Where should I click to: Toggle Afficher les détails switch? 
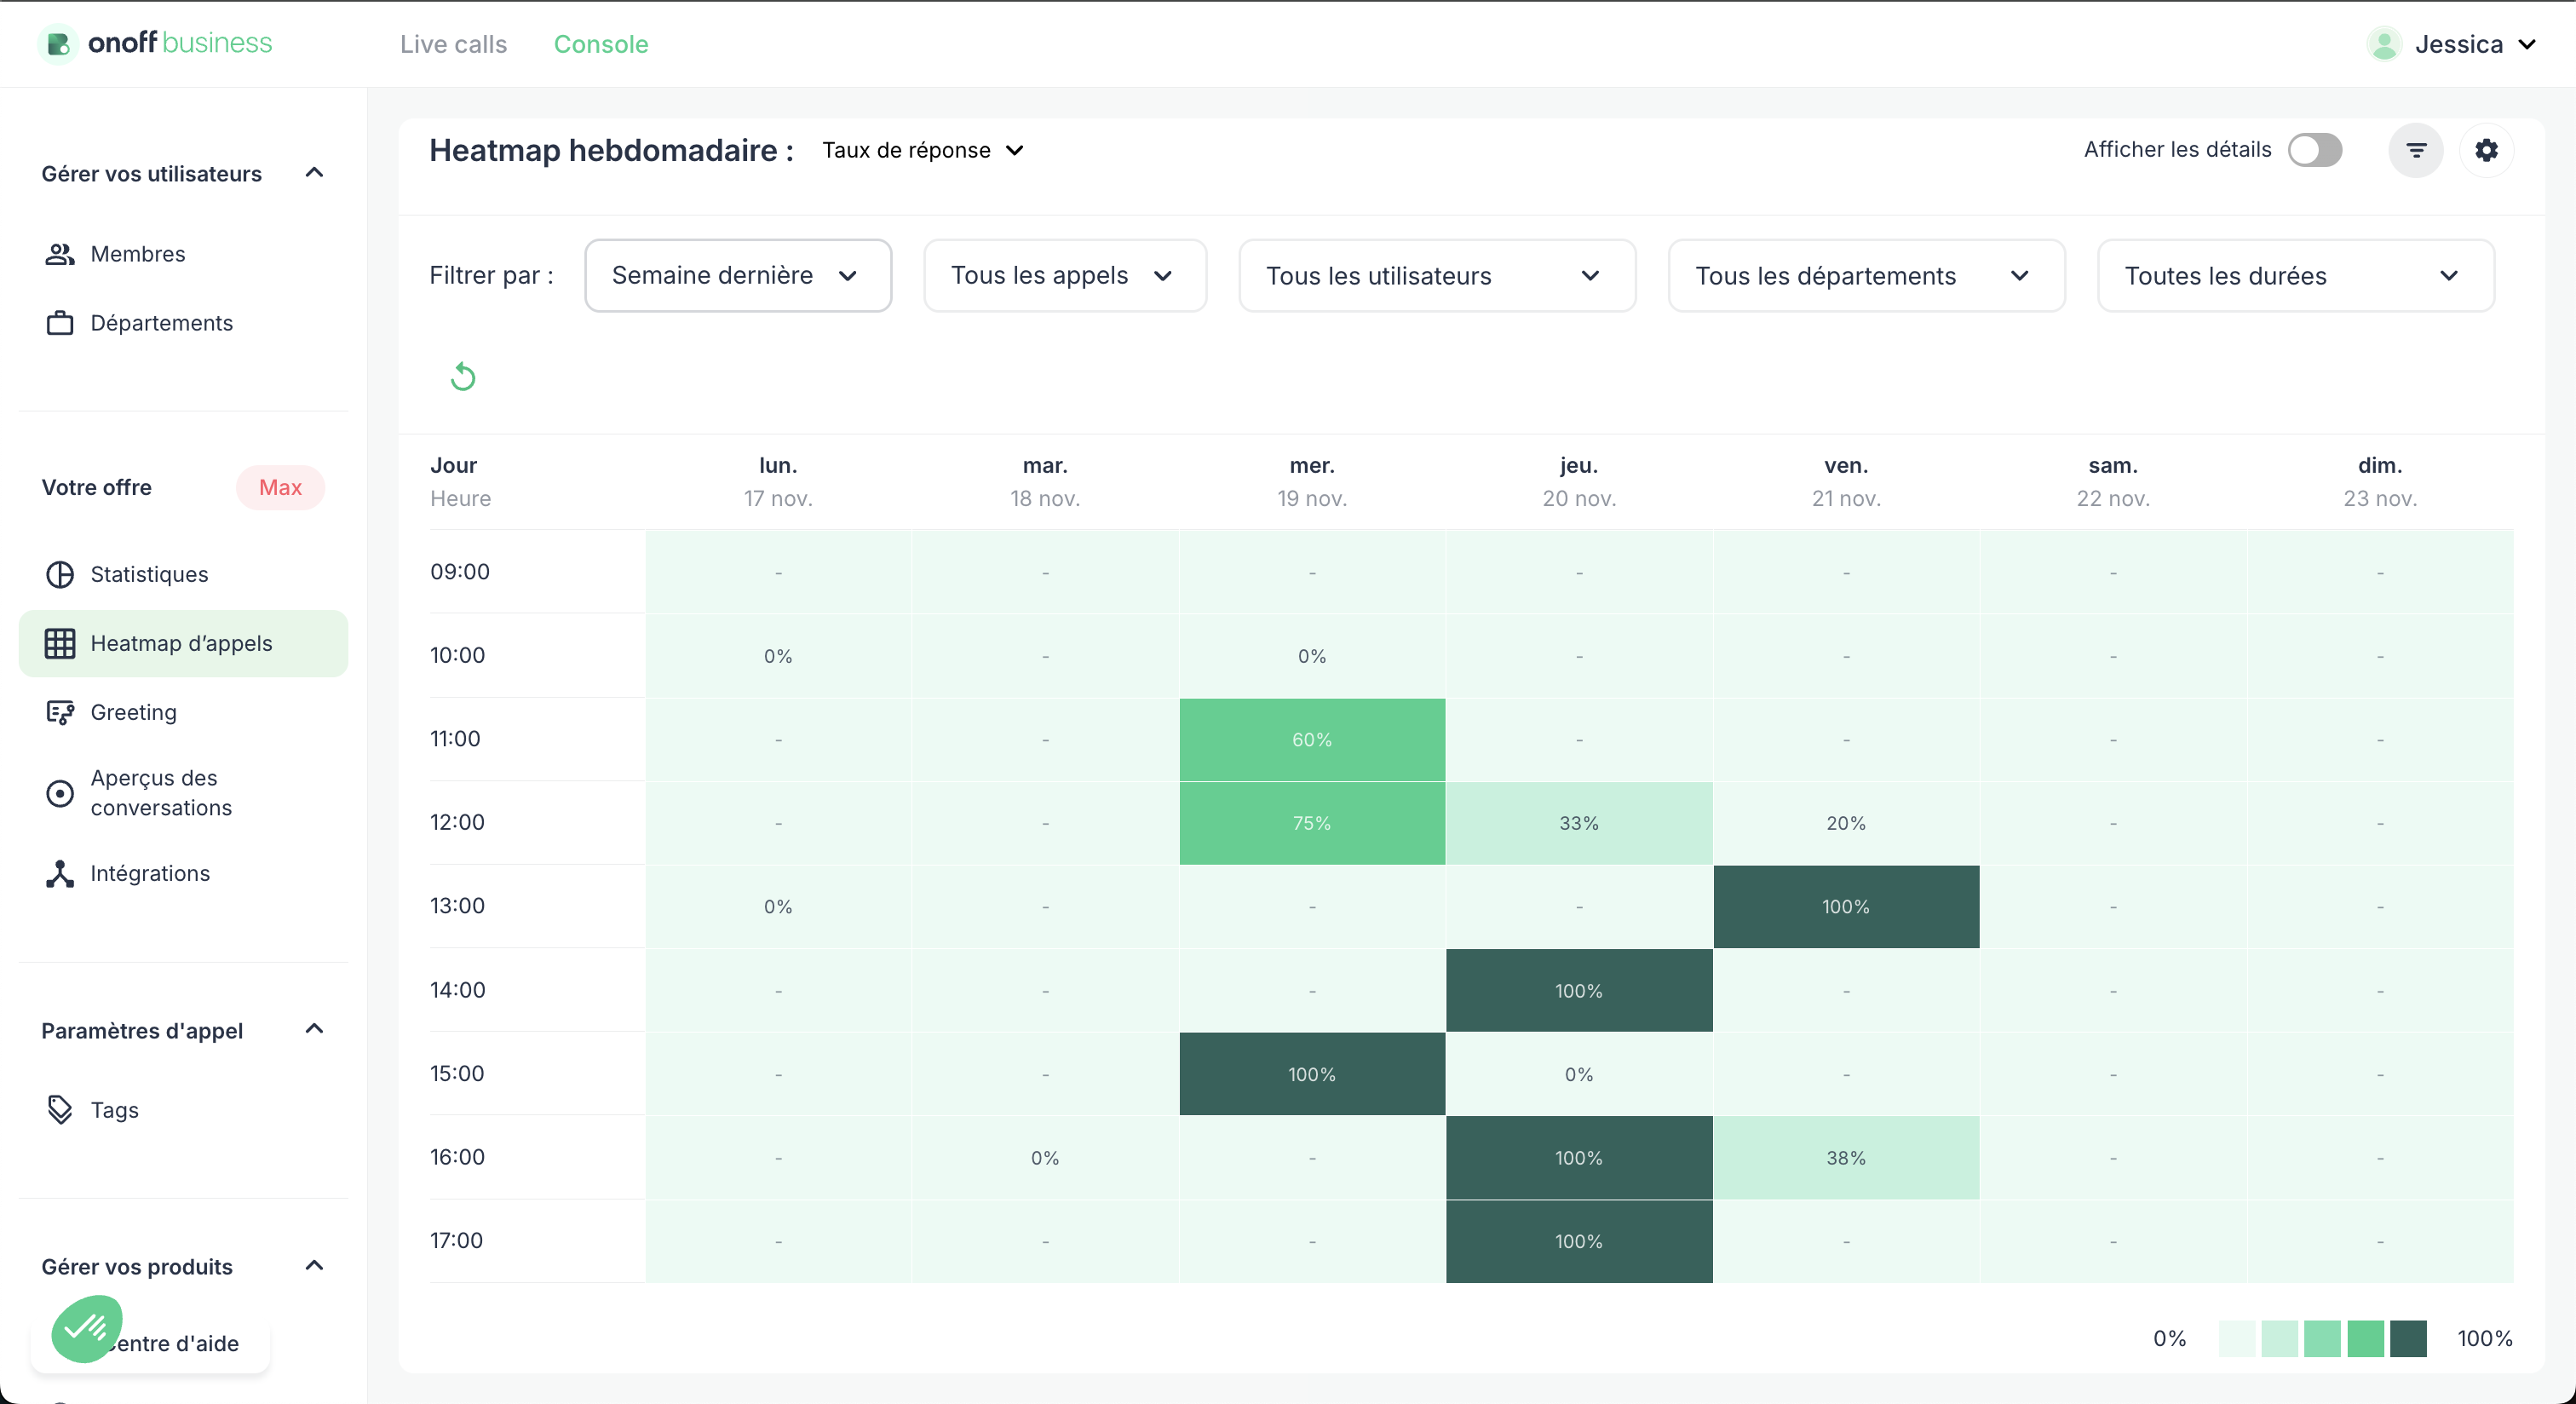(2315, 150)
